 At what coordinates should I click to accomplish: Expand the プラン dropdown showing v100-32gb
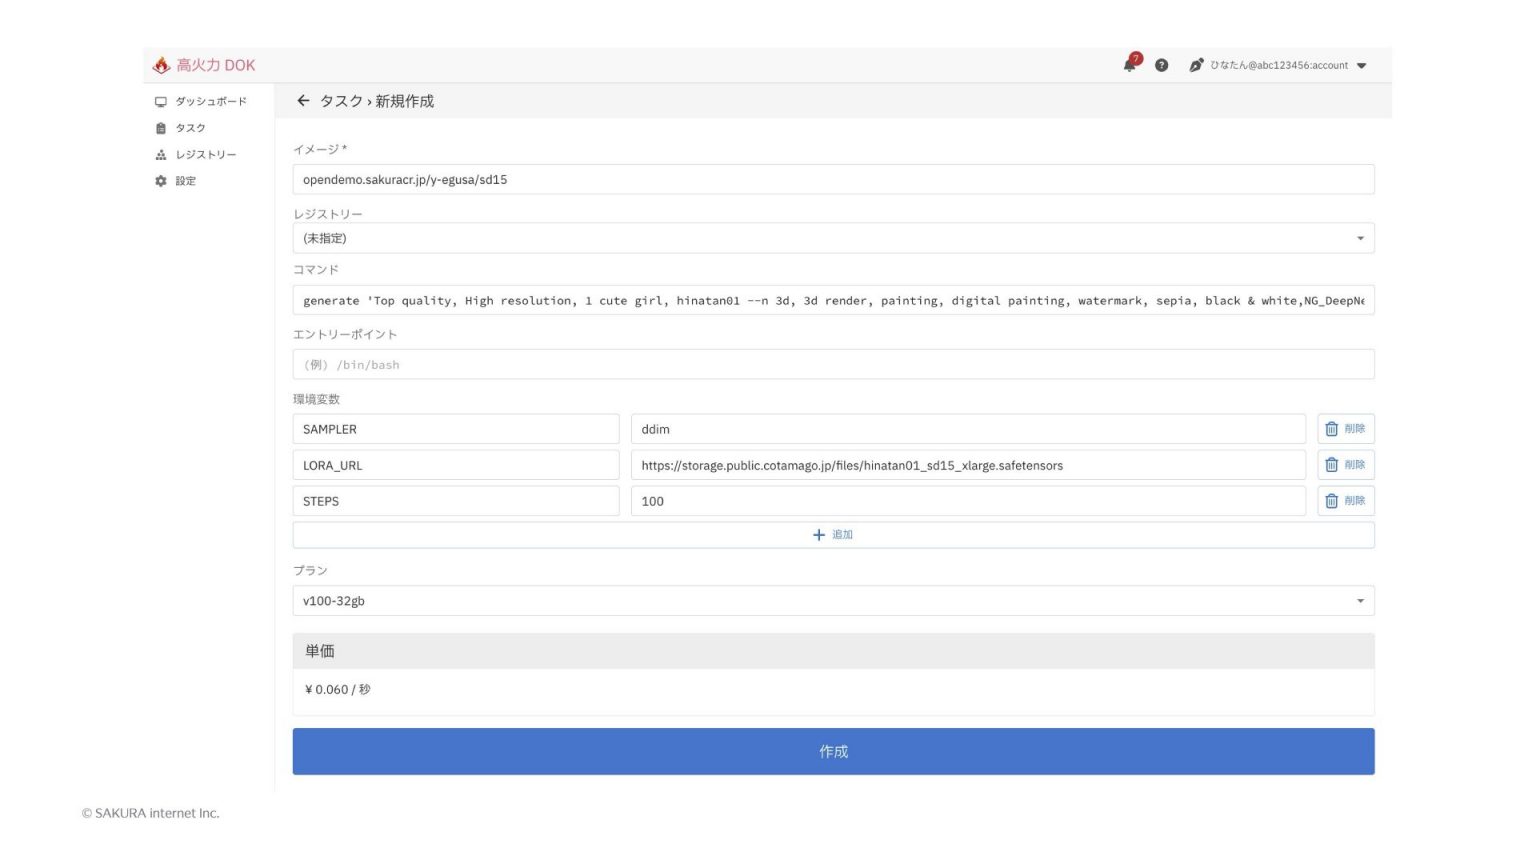tap(1359, 600)
